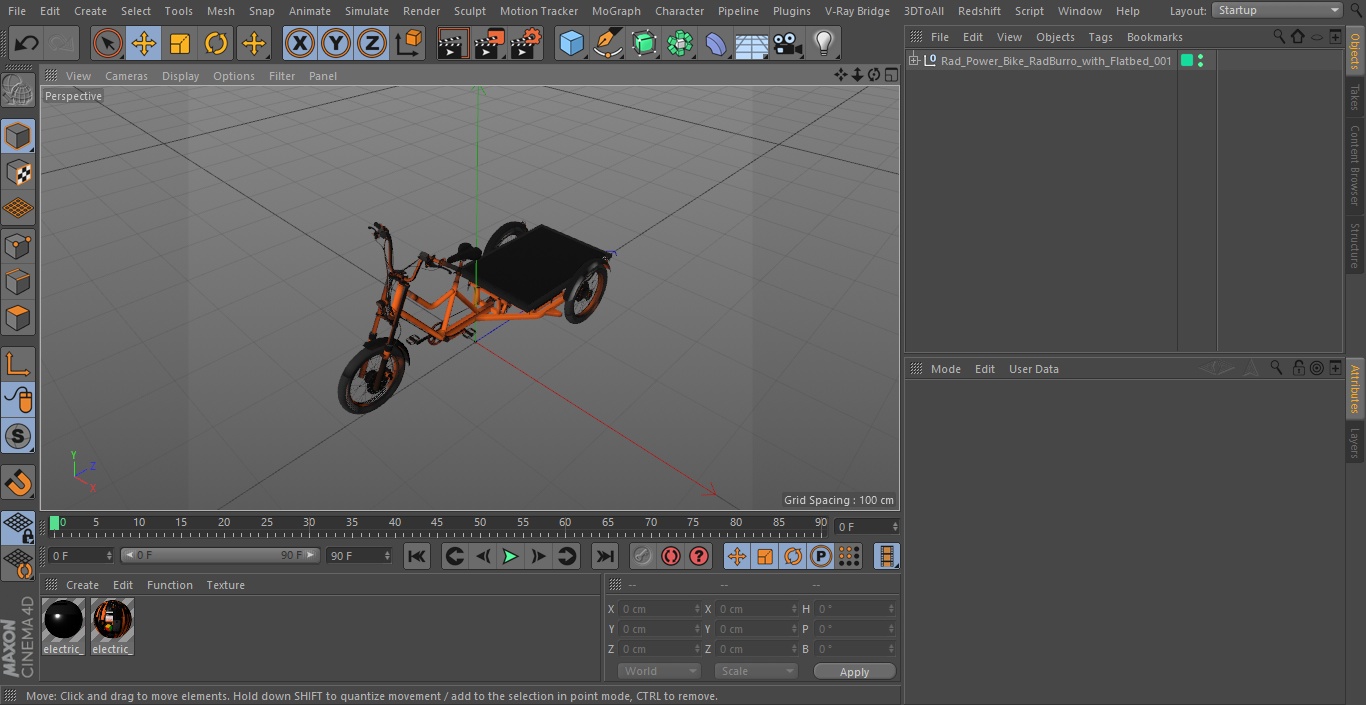
Task: Open the Material Manager Texture menu
Action: point(226,585)
